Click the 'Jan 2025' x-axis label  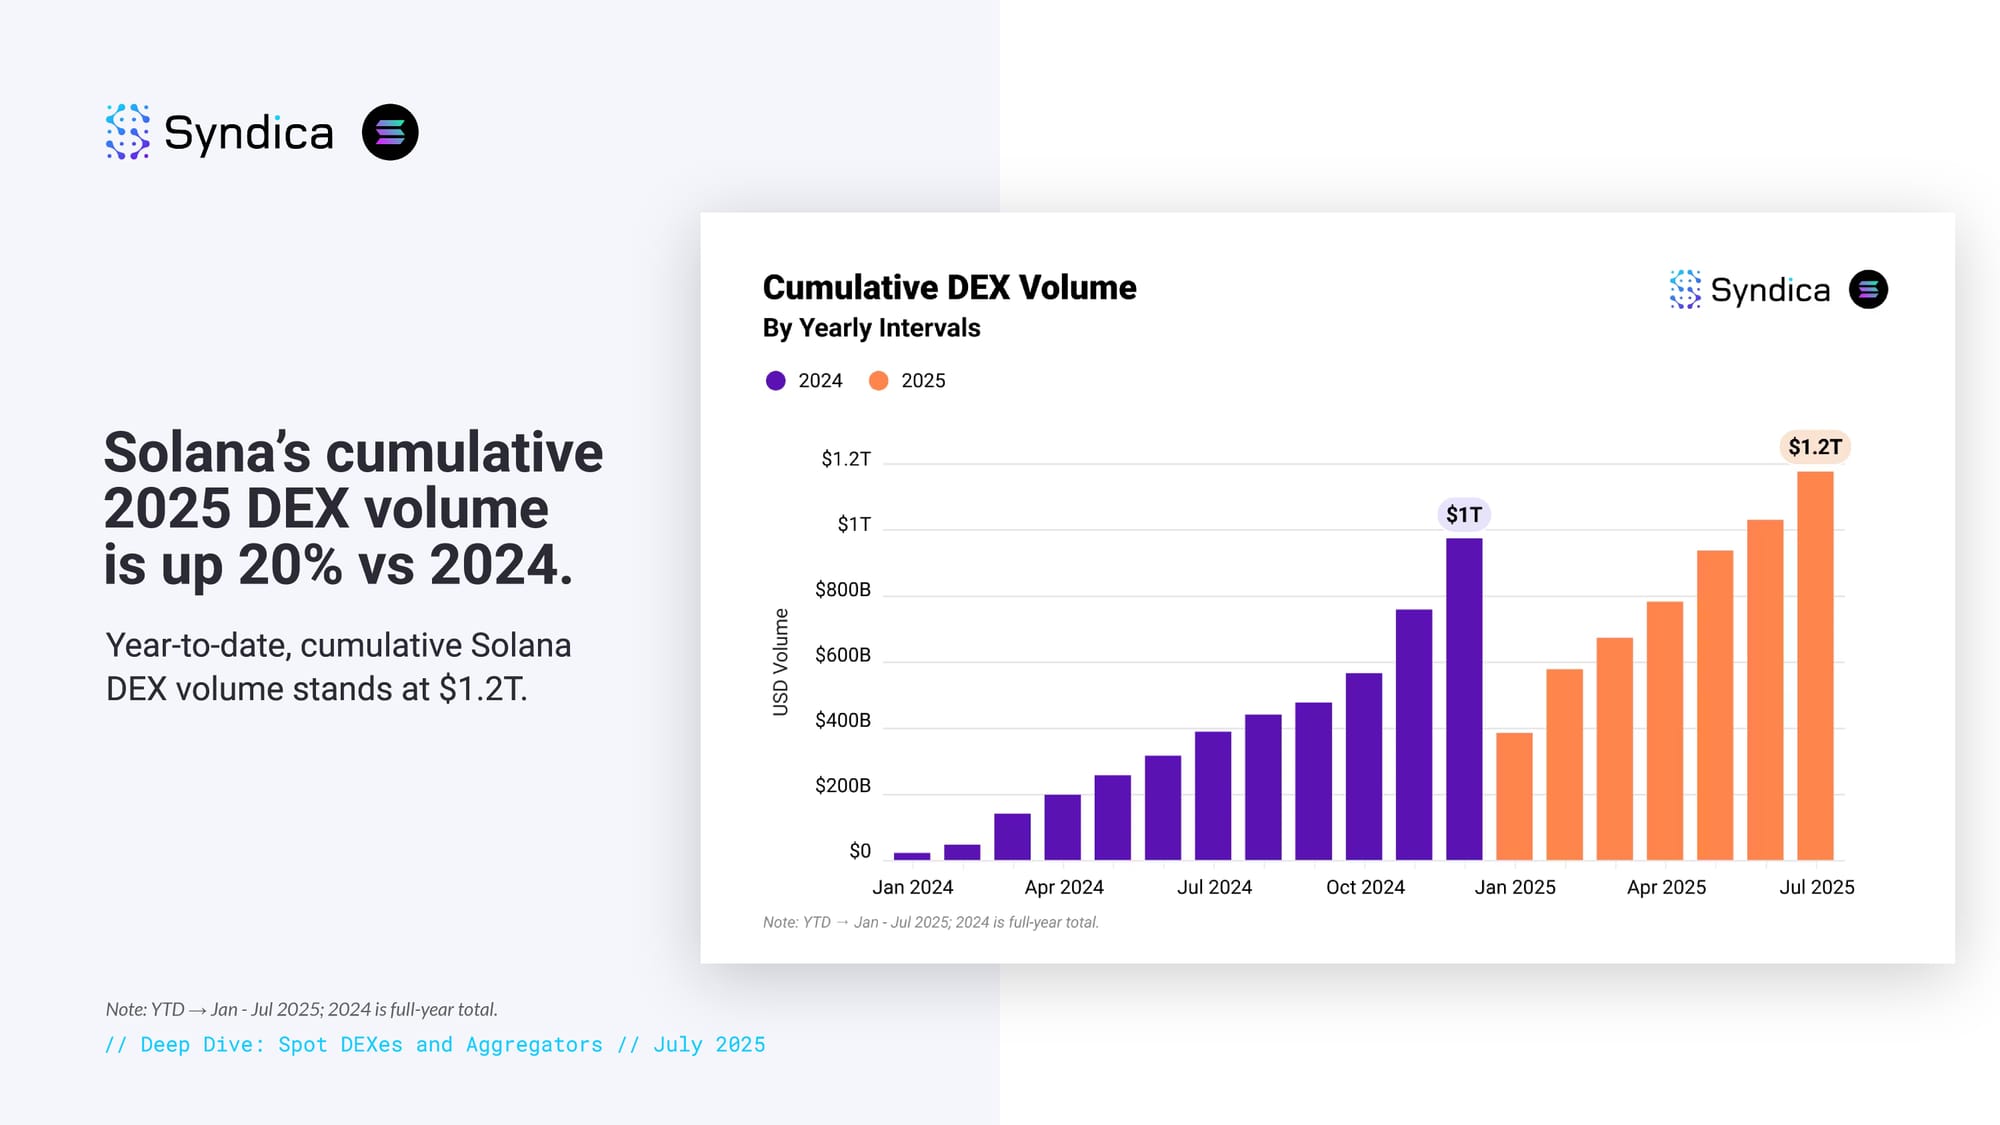(1515, 887)
